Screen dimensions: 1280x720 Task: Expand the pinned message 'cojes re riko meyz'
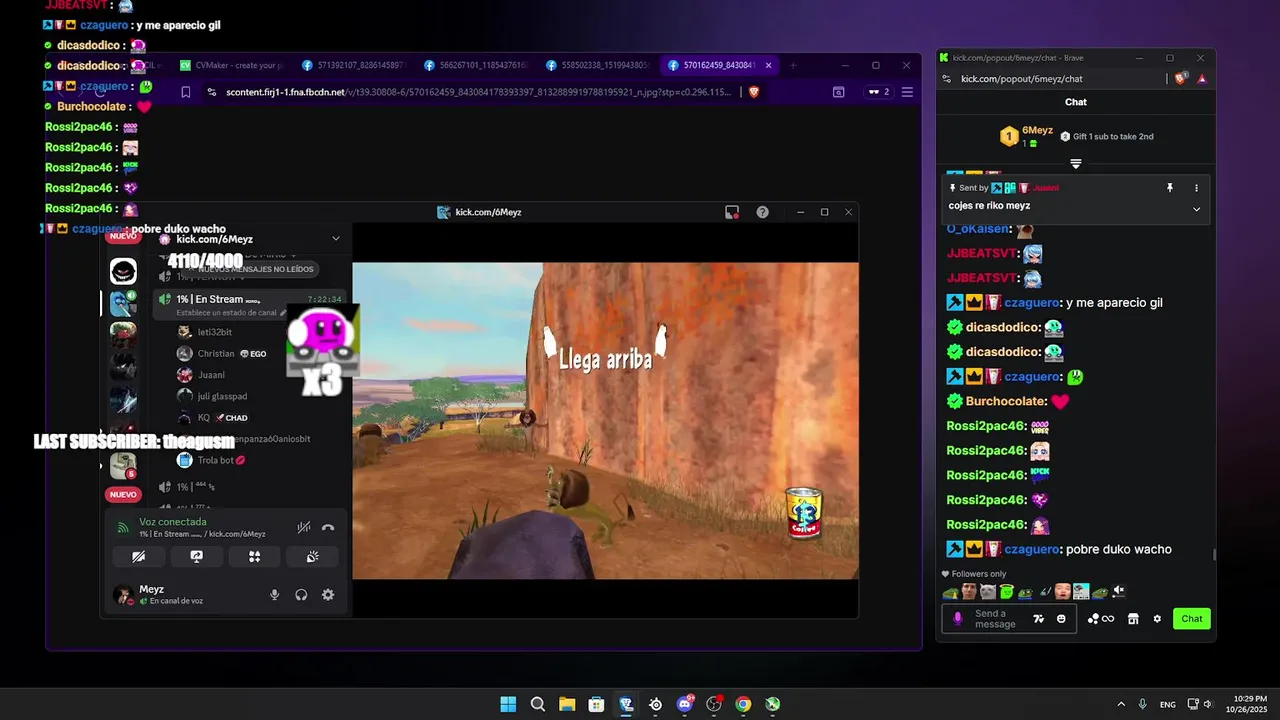tap(1196, 209)
